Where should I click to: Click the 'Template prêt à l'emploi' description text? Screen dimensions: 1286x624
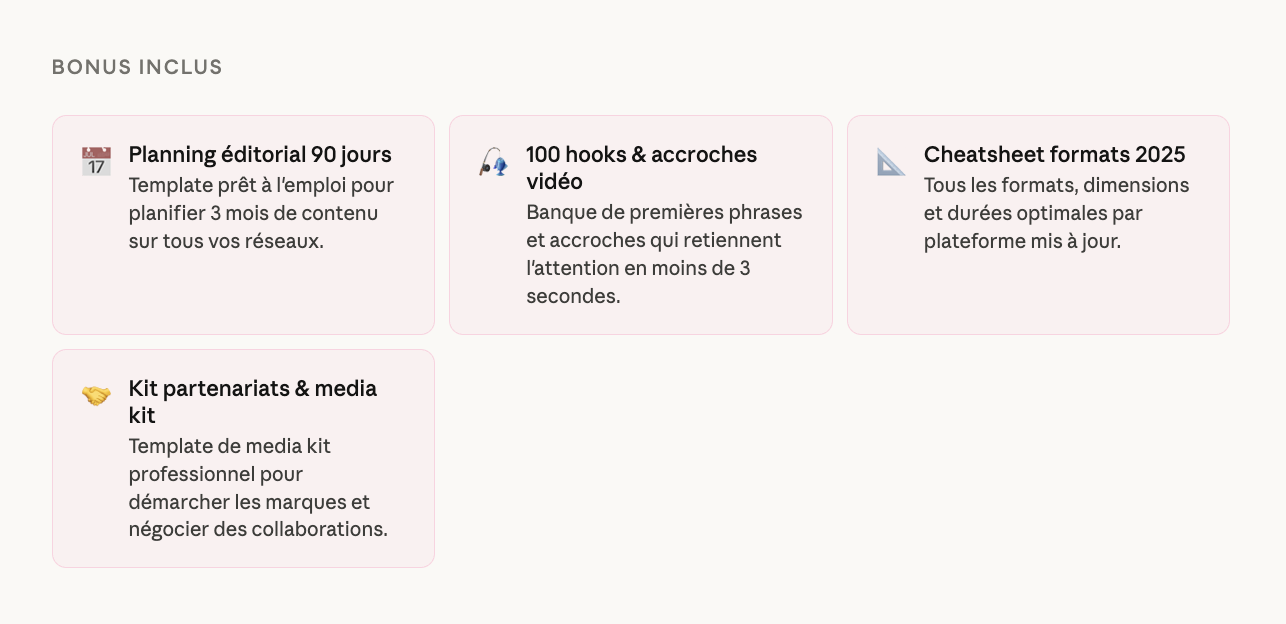(261, 186)
